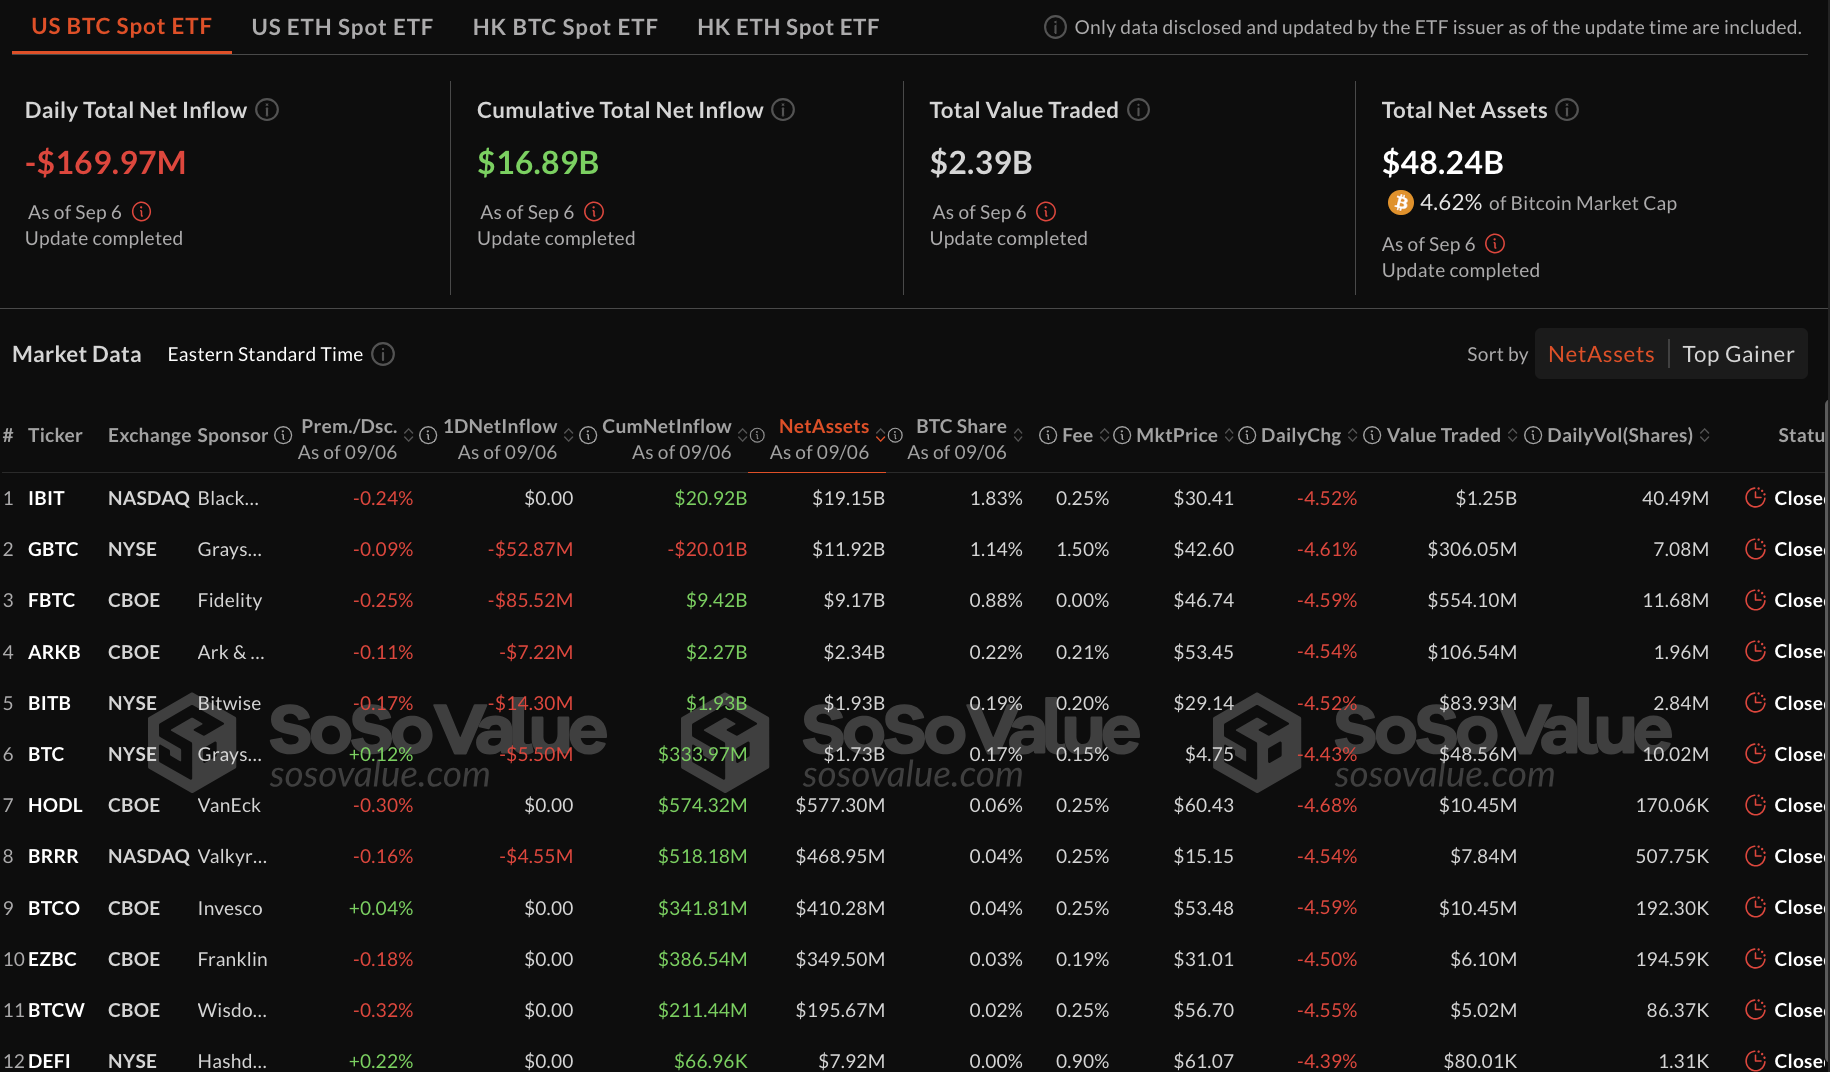Image resolution: width=1830 pixels, height=1072 pixels.
Task: Open the BITB ticker row
Action: point(49,703)
